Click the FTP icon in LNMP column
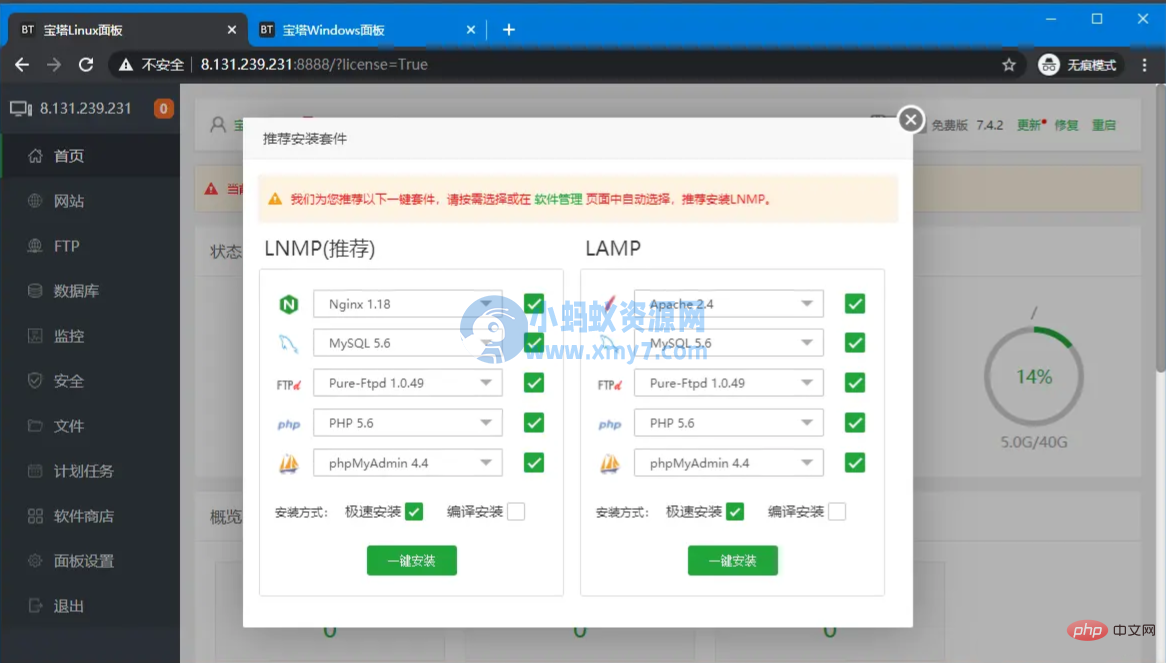The height and width of the screenshot is (663, 1166). click(x=289, y=384)
